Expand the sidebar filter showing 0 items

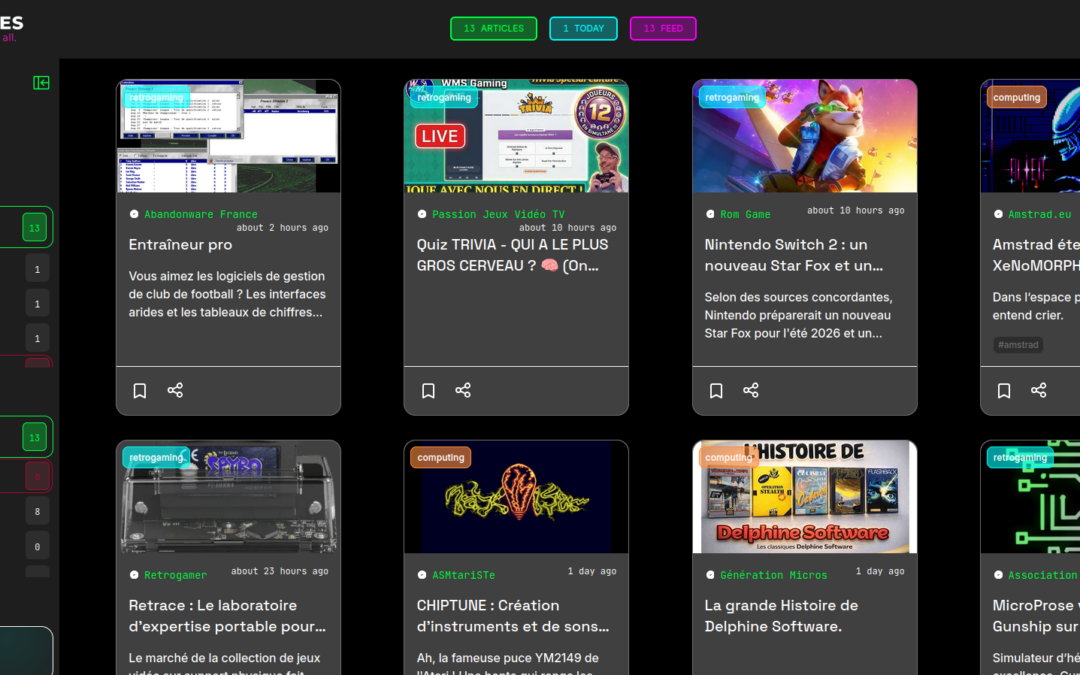36,545
